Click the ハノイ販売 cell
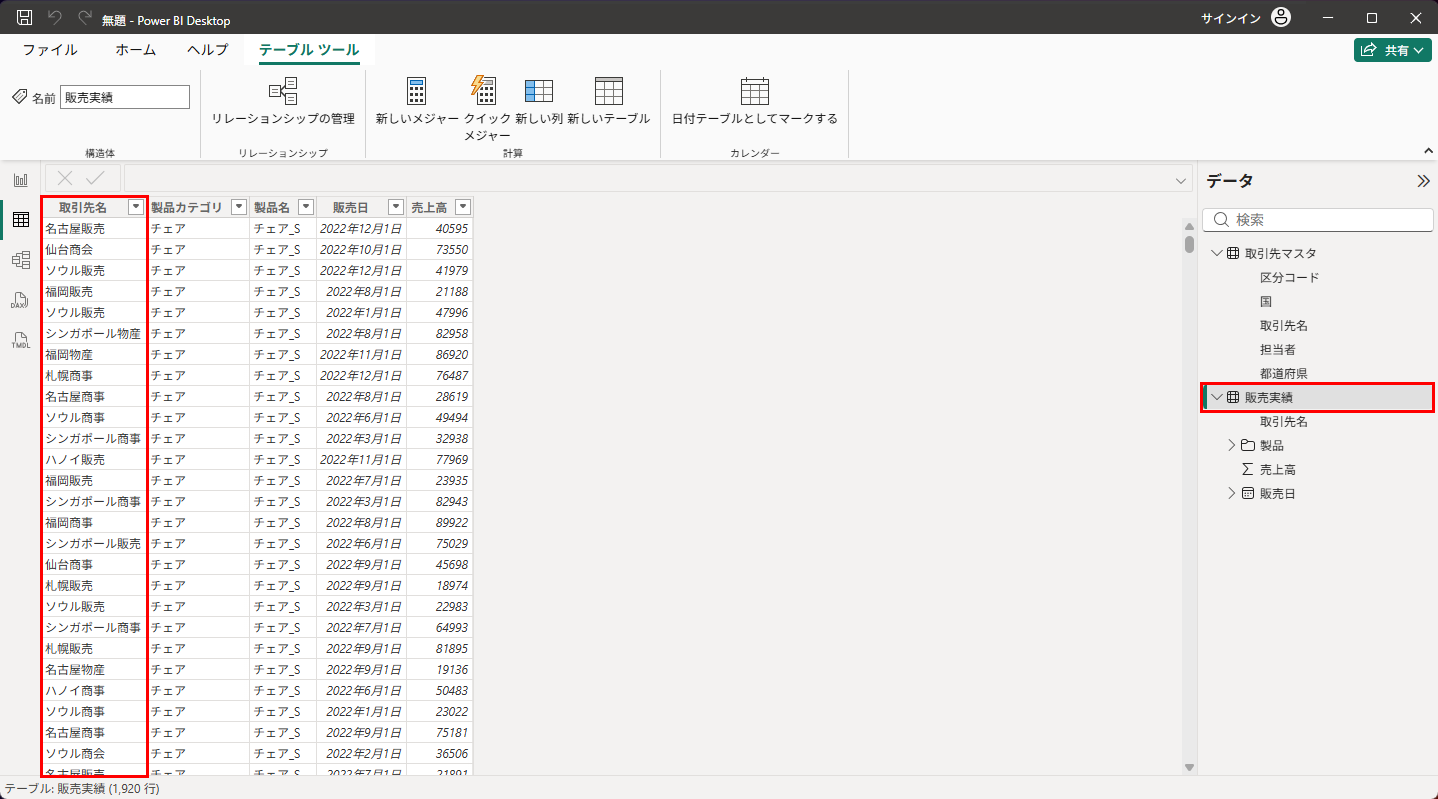The image size is (1438, 799). tap(94, 460)
